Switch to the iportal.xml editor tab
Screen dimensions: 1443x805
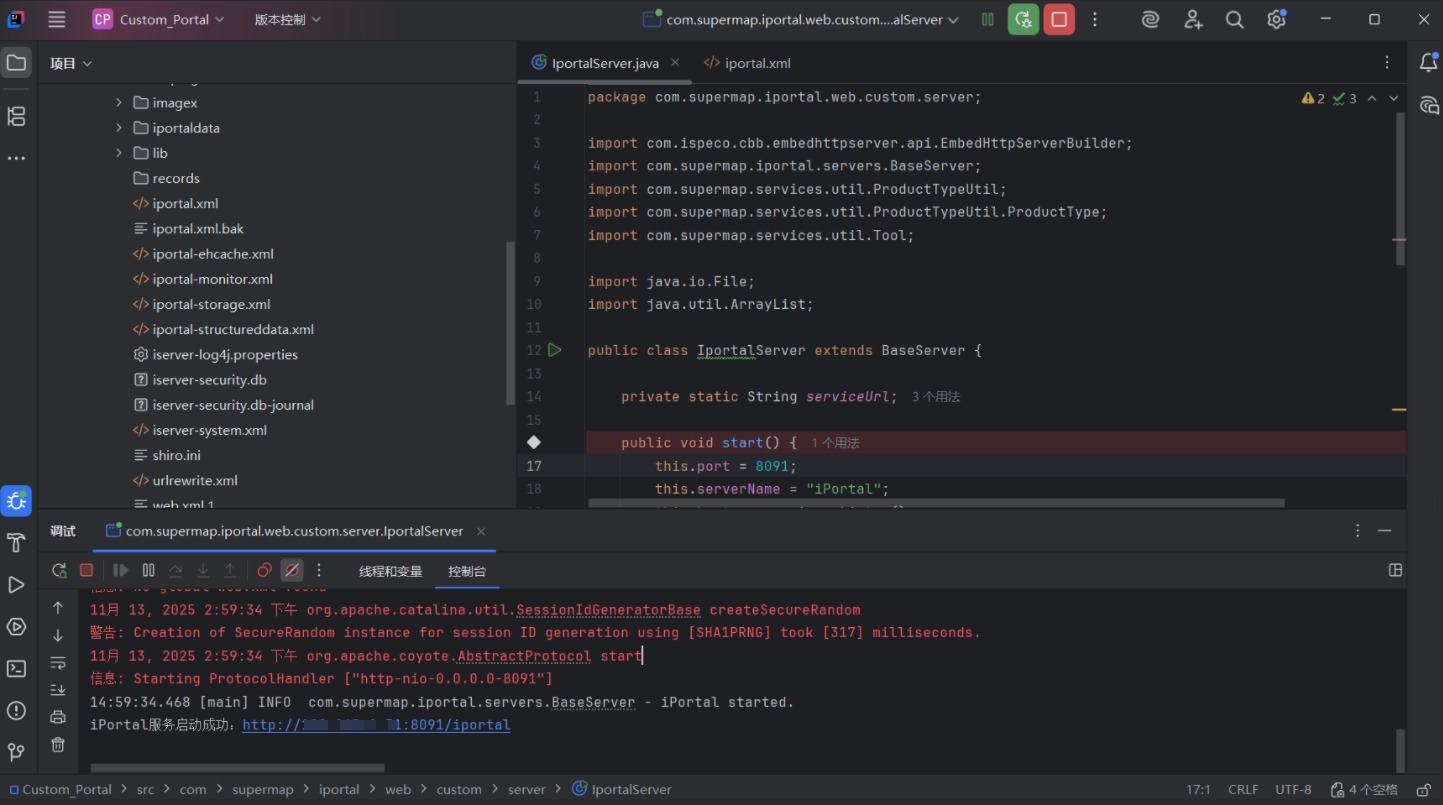747,63
